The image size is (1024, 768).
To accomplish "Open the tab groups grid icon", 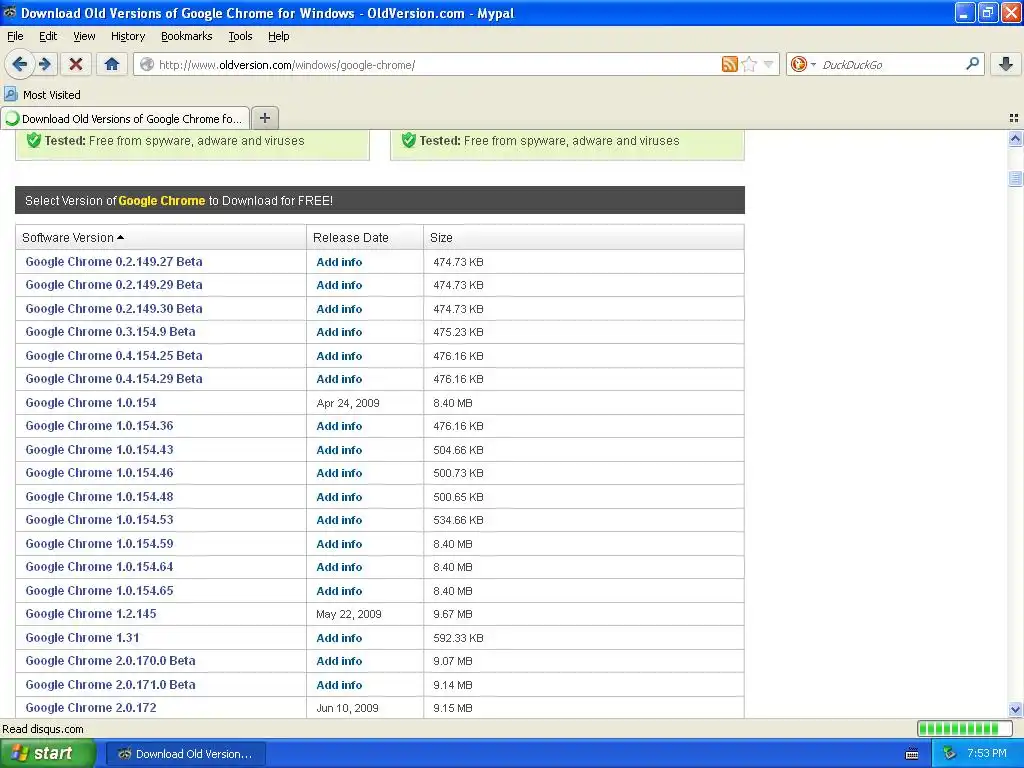I will (x=1014, y=118).
